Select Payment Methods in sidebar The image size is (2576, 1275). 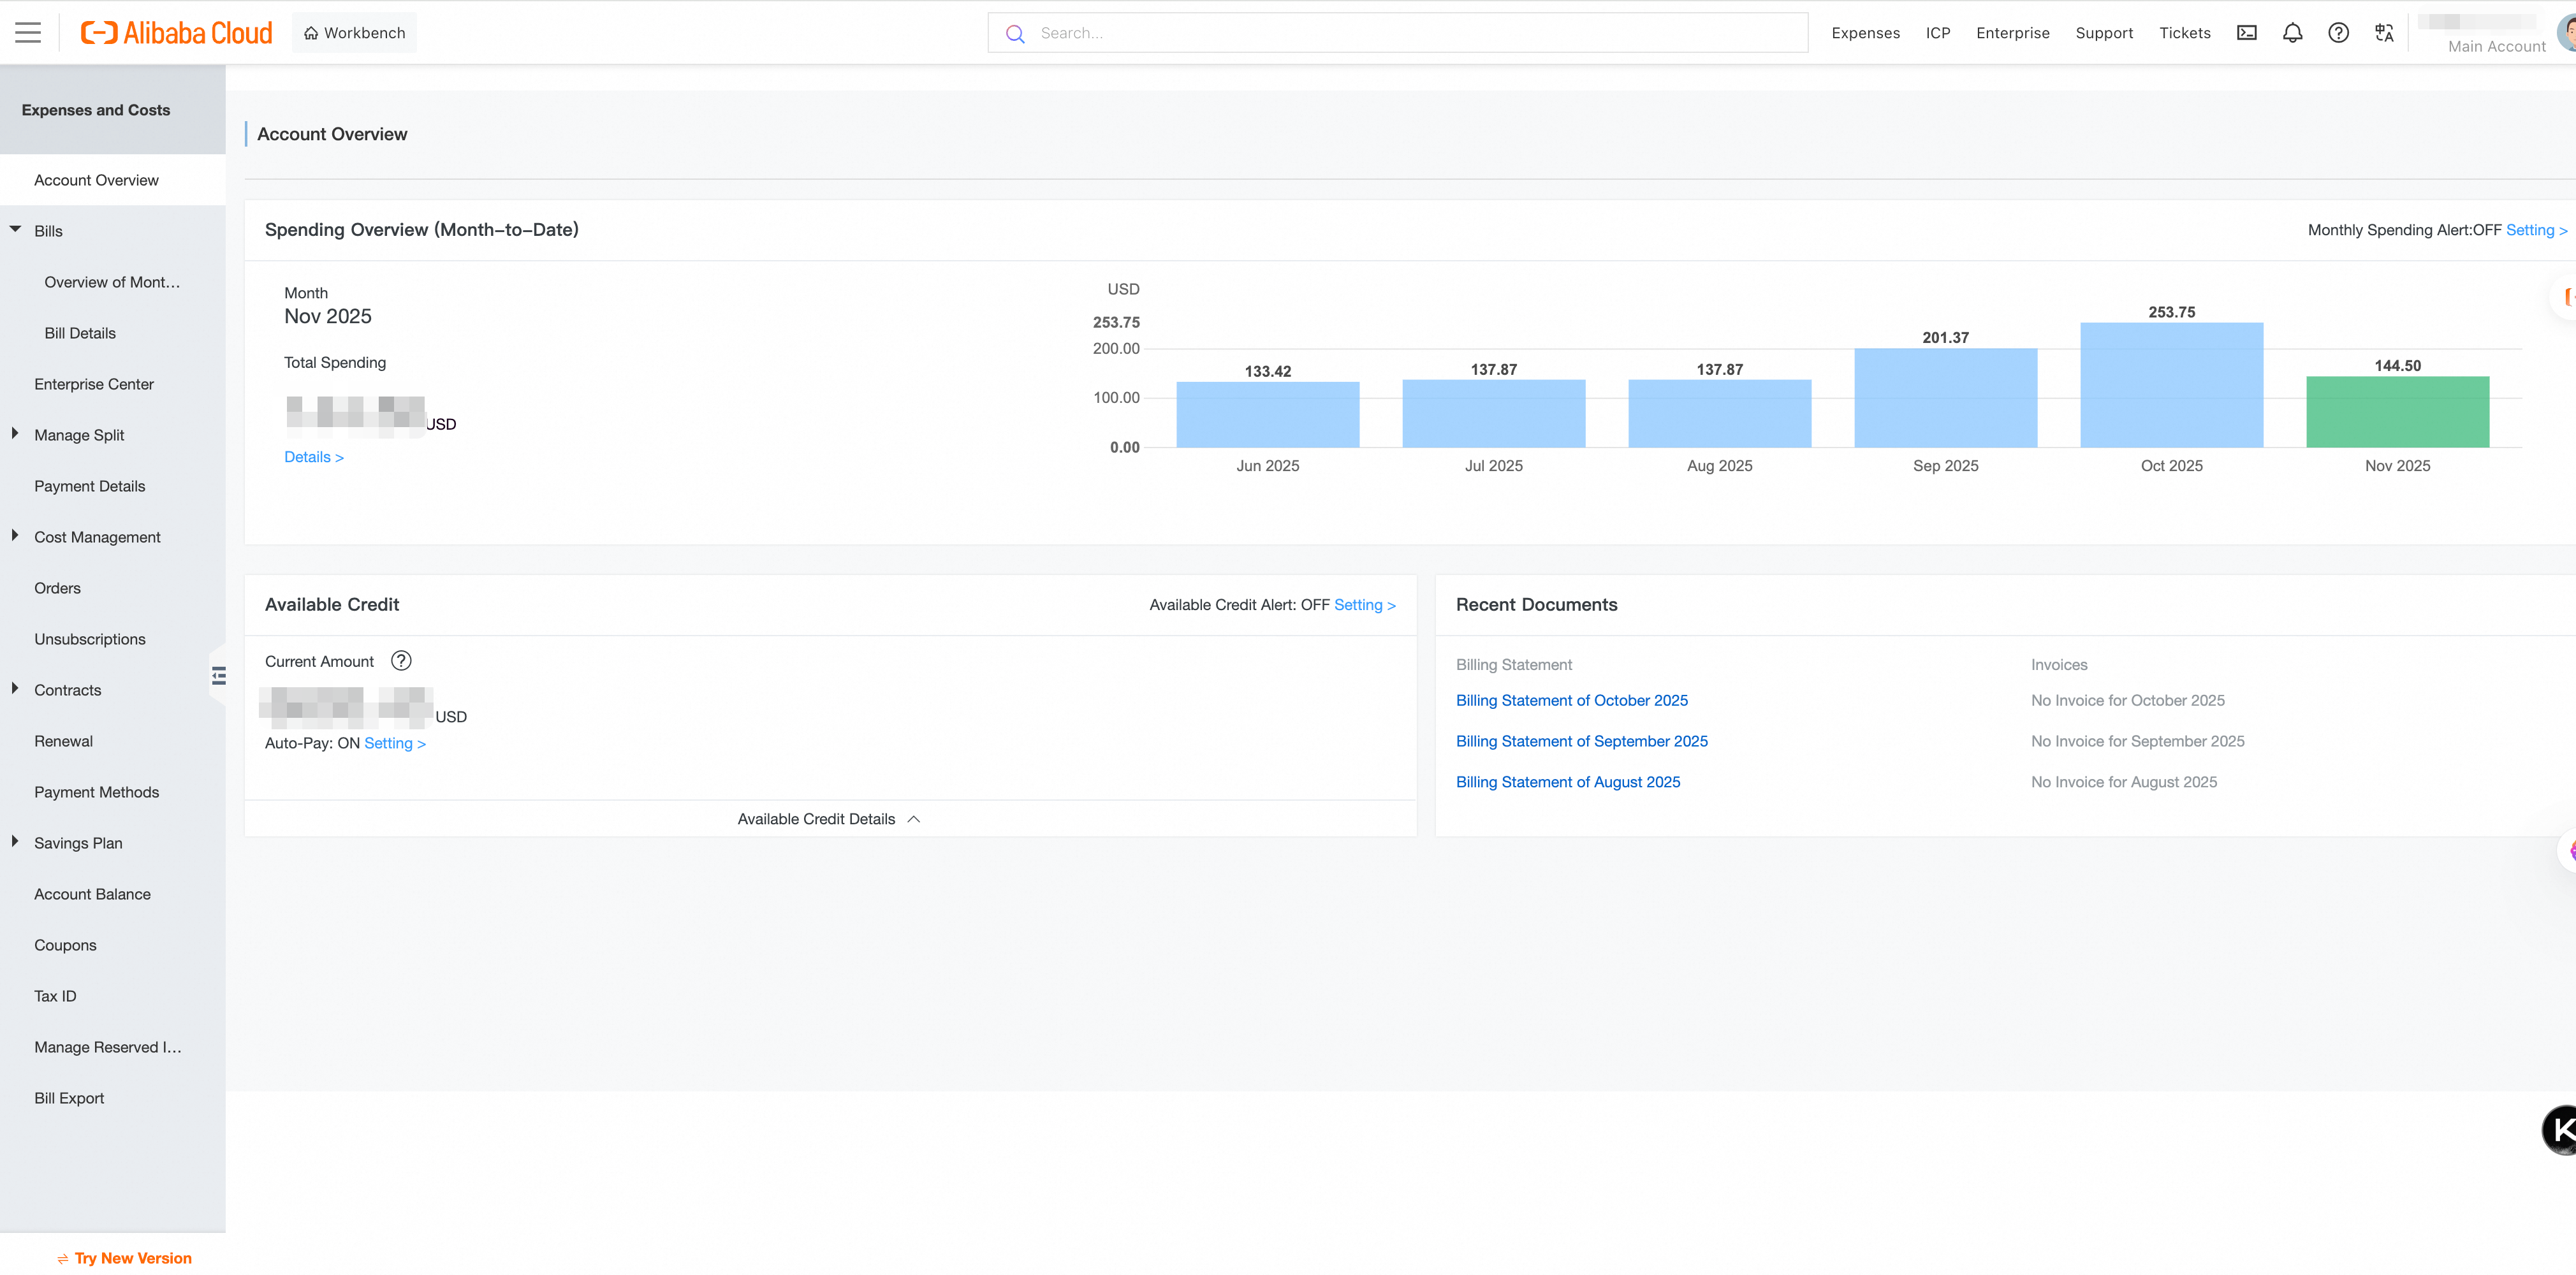pos(96,792)
